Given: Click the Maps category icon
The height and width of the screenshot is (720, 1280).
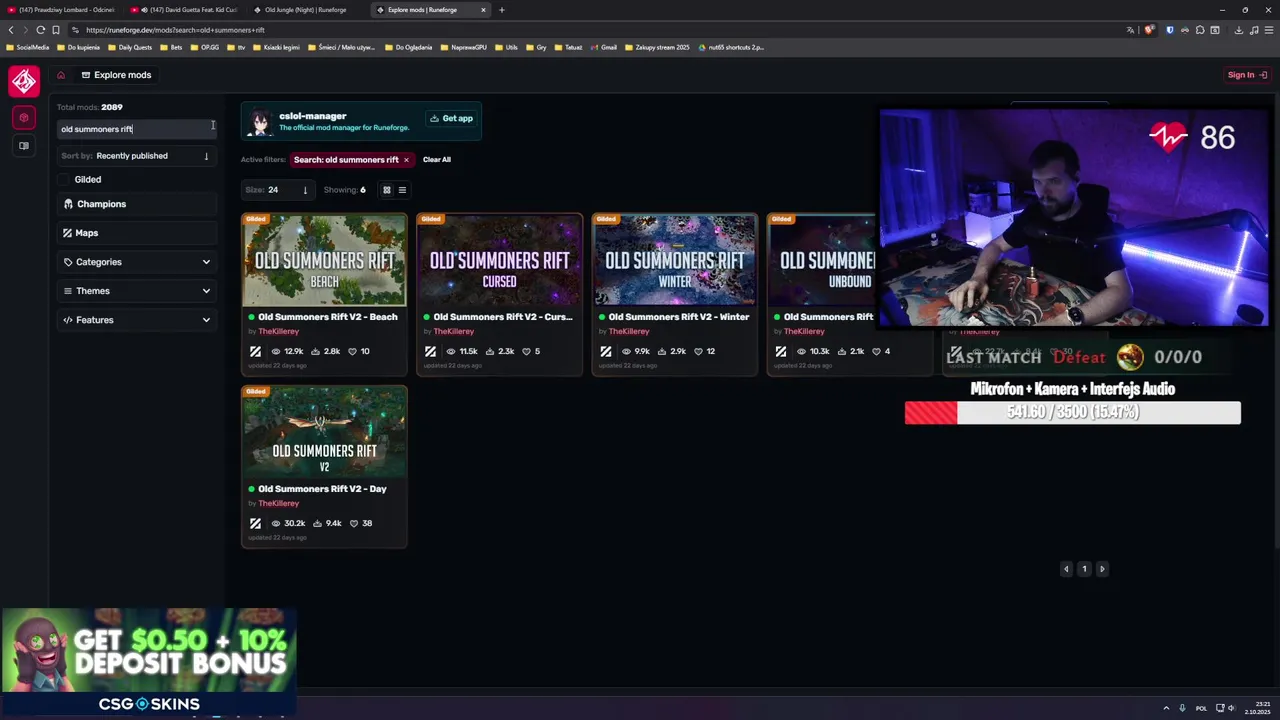Looking at the screenshot, I should click(x=67, y=233).
